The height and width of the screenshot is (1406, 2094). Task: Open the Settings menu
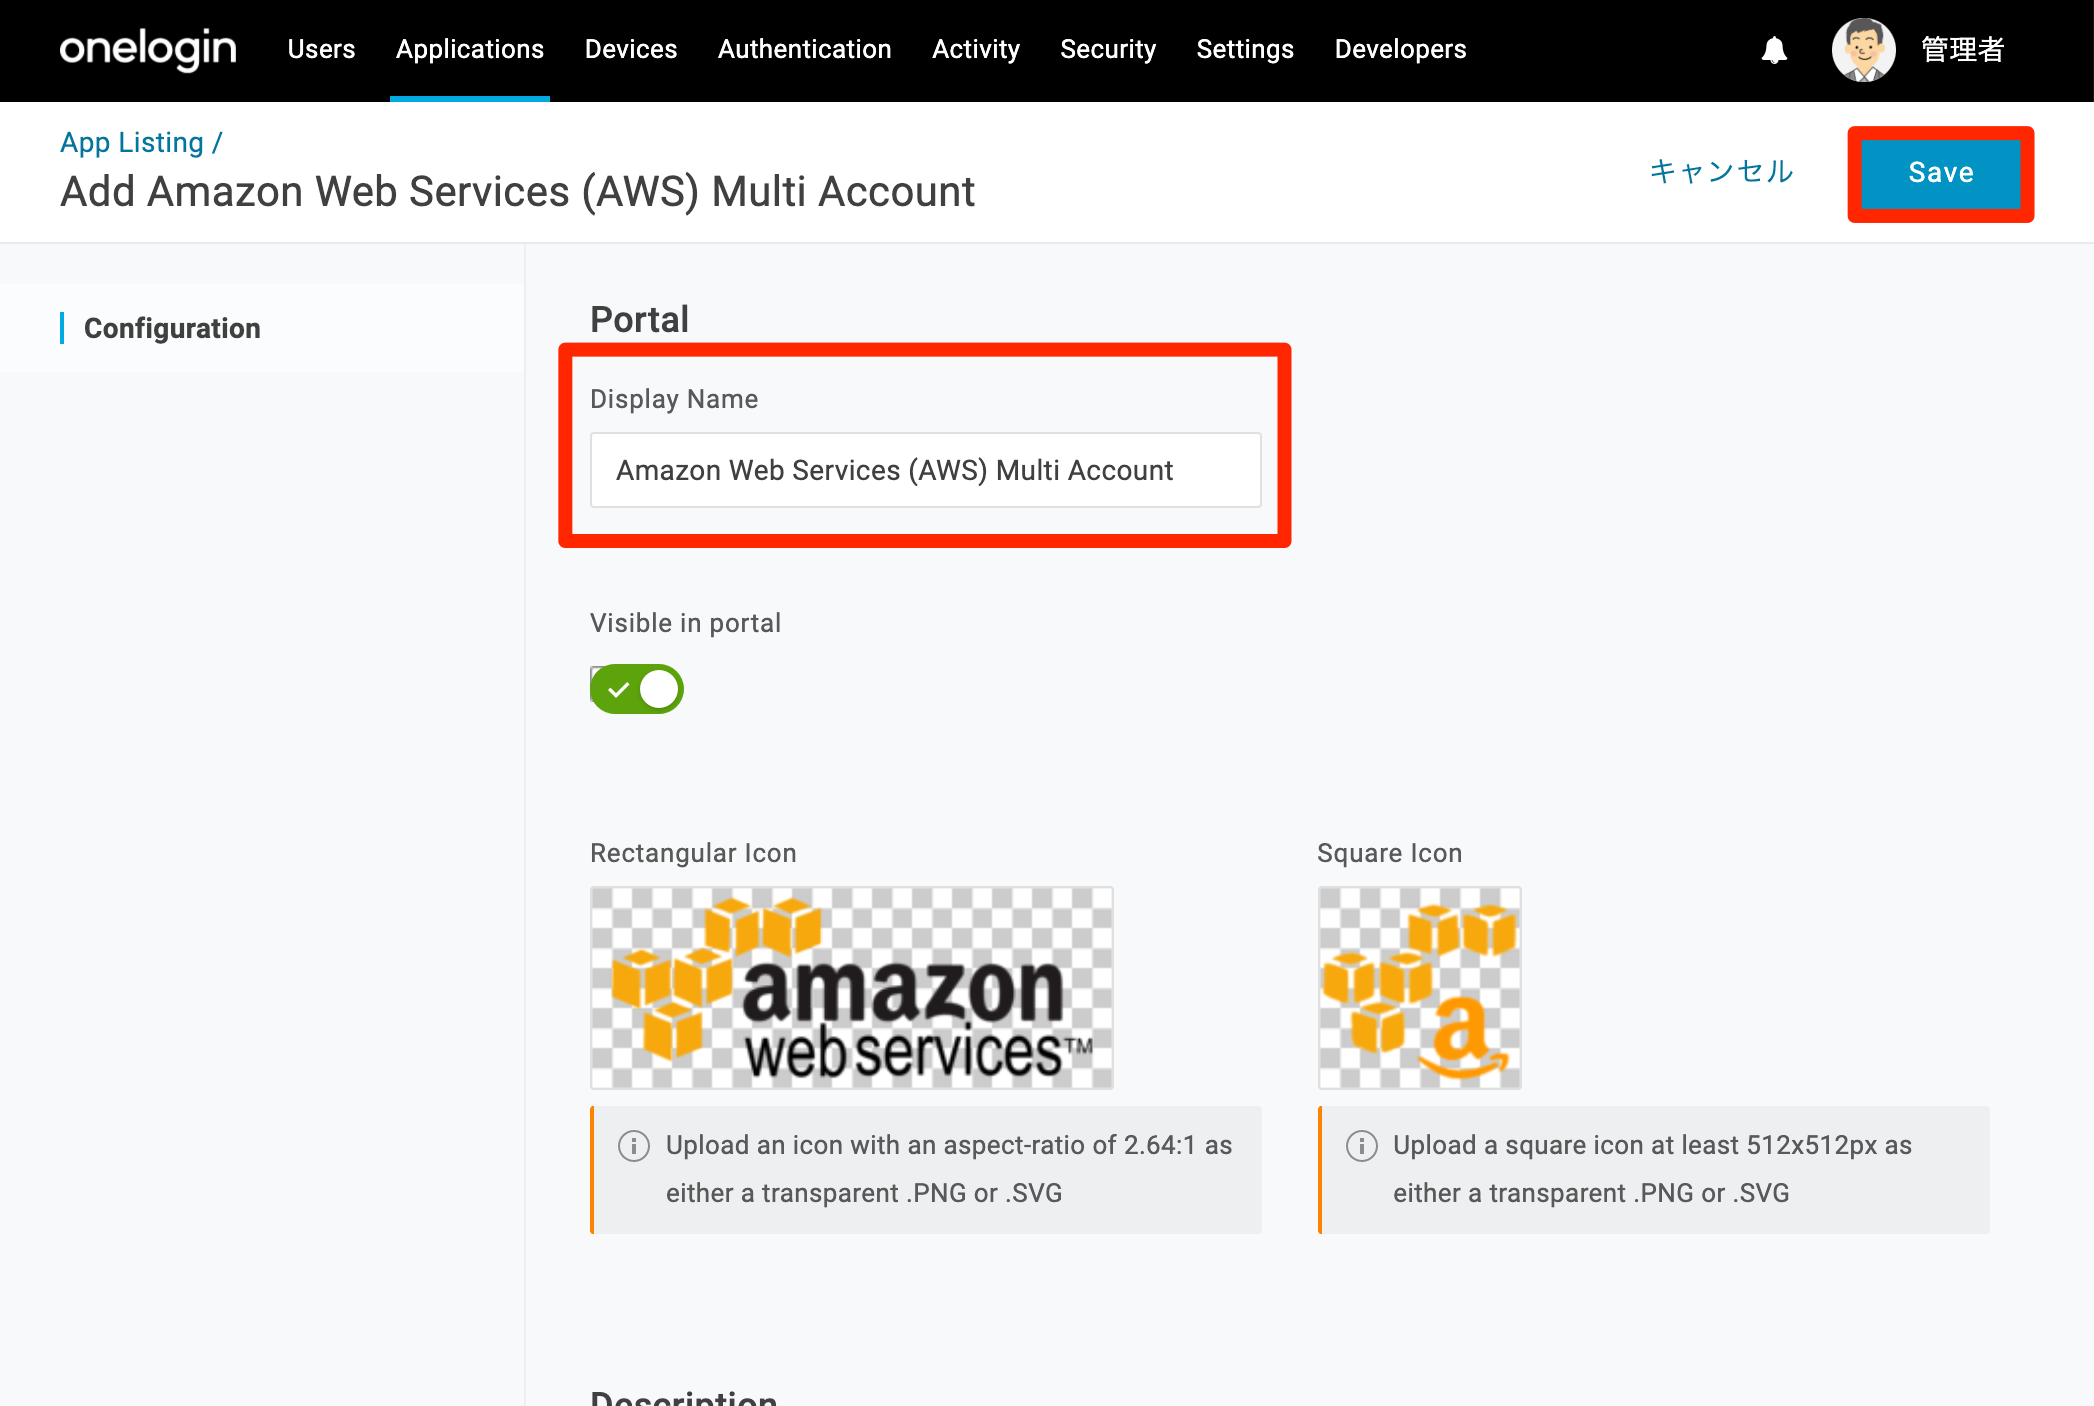[x=1245, y=49]
